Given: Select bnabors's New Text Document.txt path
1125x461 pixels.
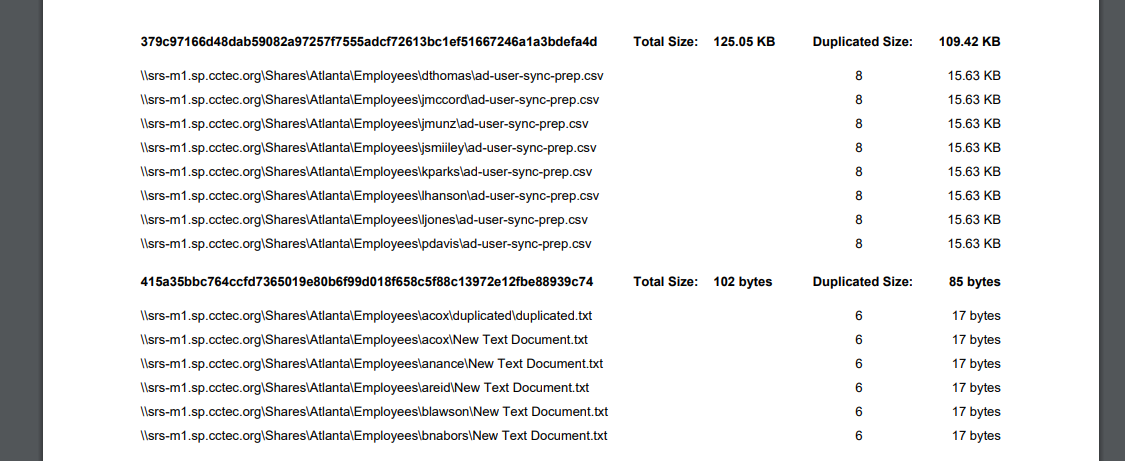Looking at the screenshot, I should [x=374, y=436].
